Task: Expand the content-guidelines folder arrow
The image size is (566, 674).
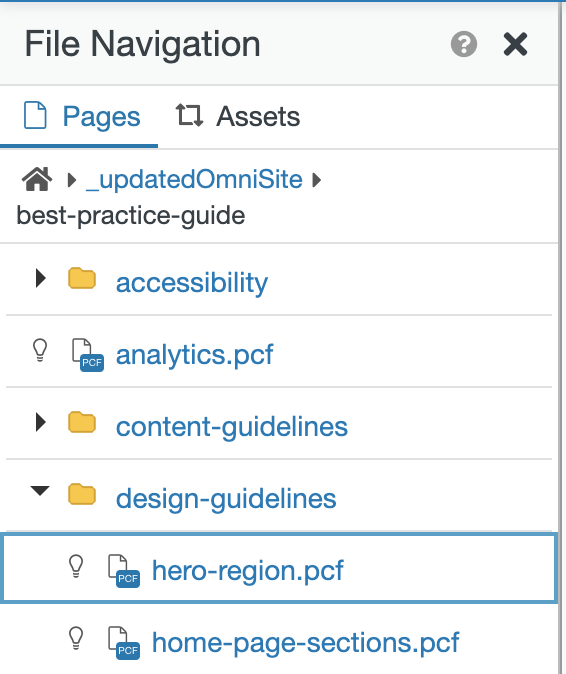Action: coord(41,422)
